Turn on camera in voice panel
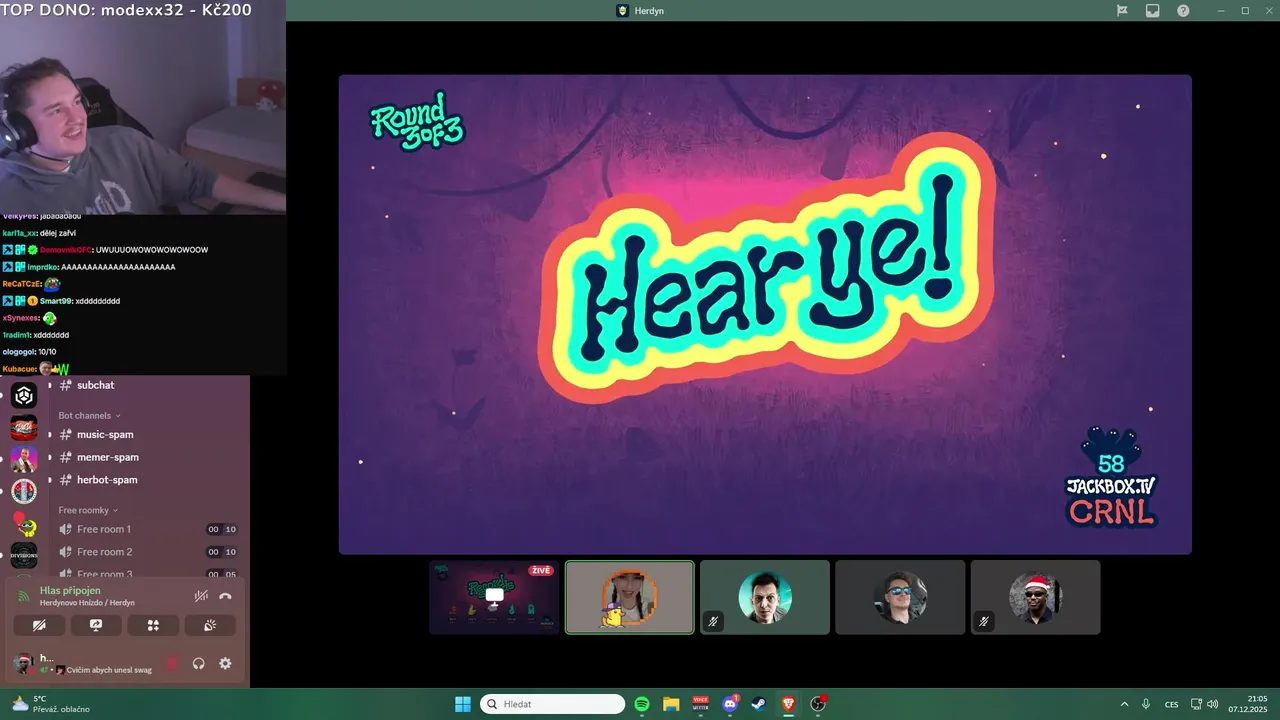This screenshot has height=720, width=1280. pos(39,625)
